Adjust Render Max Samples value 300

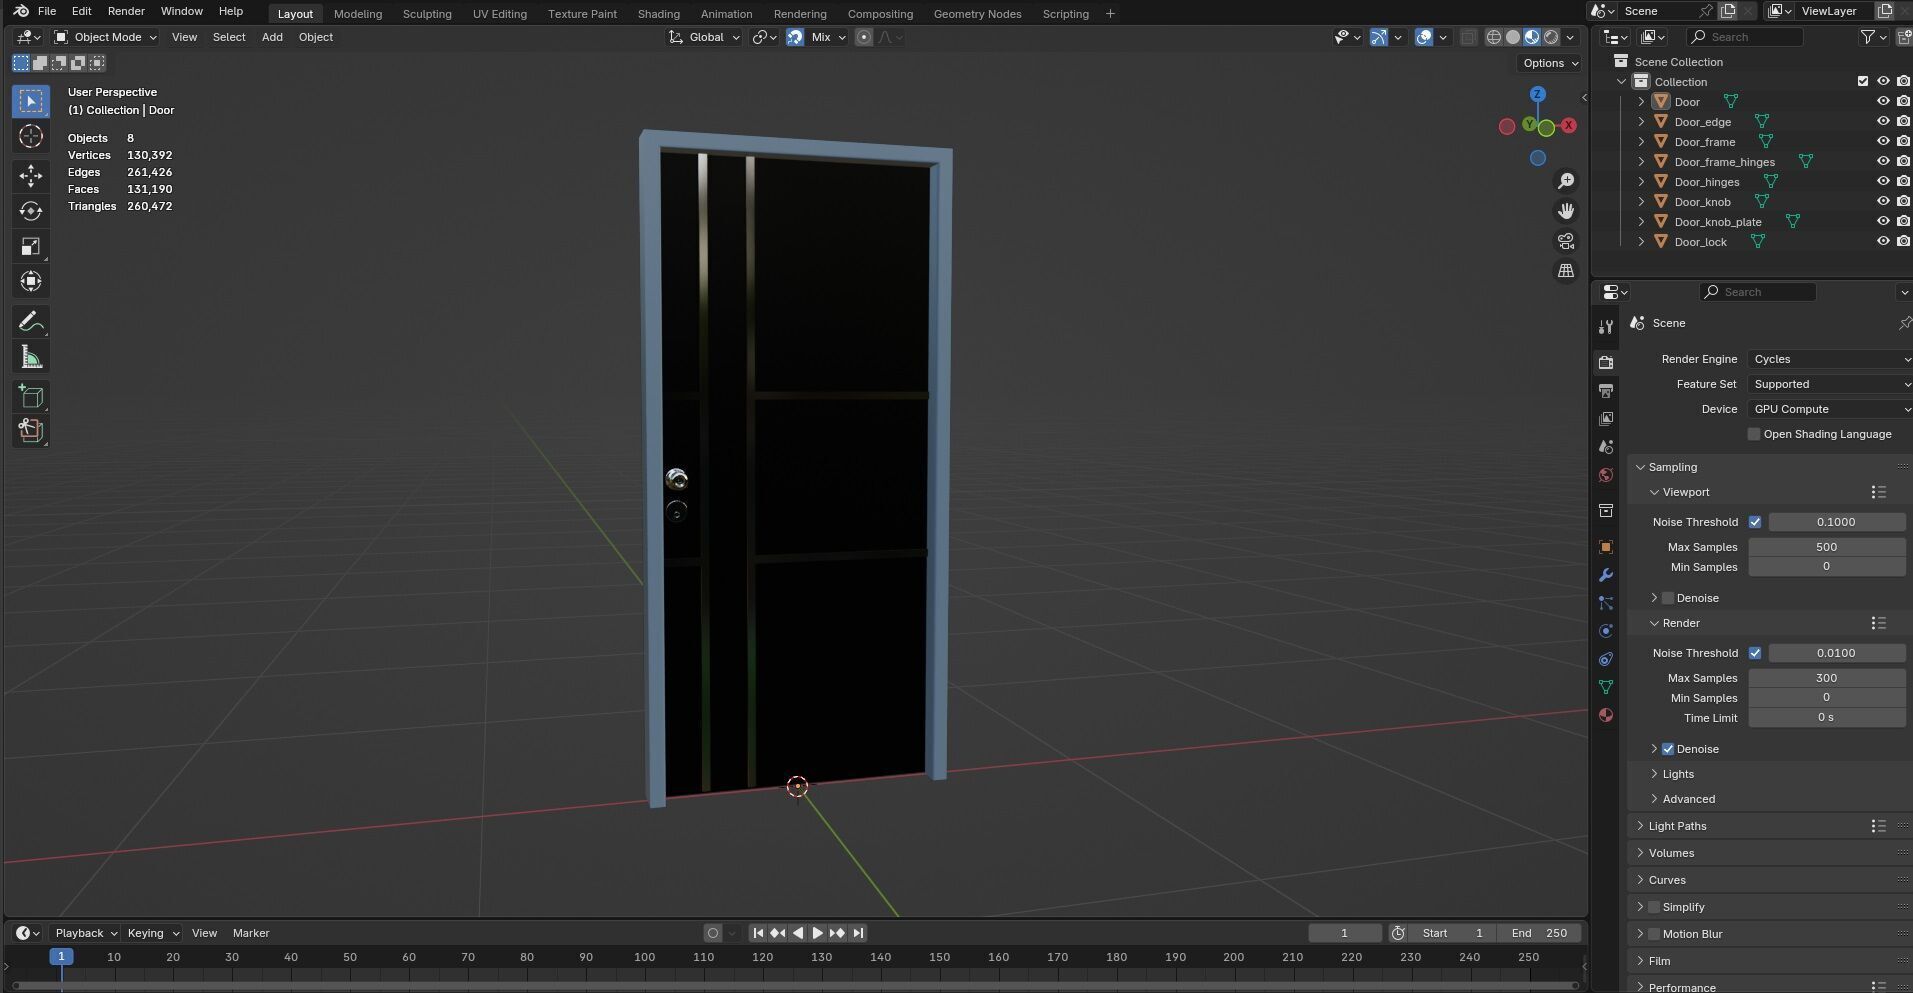click(x=1826, y=678)
